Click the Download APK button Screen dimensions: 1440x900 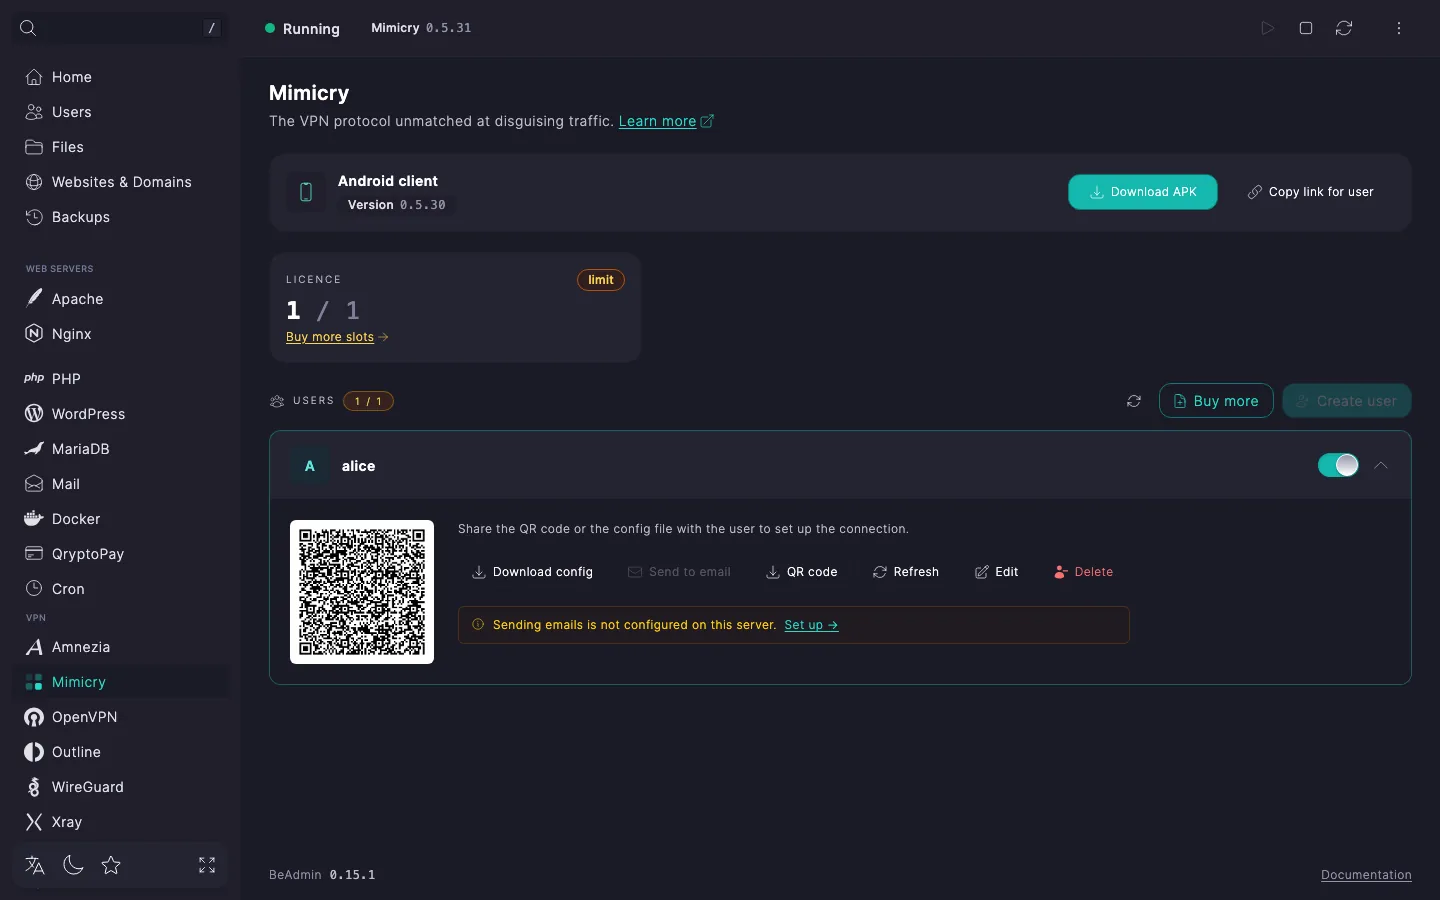(x=1143, y=192)
